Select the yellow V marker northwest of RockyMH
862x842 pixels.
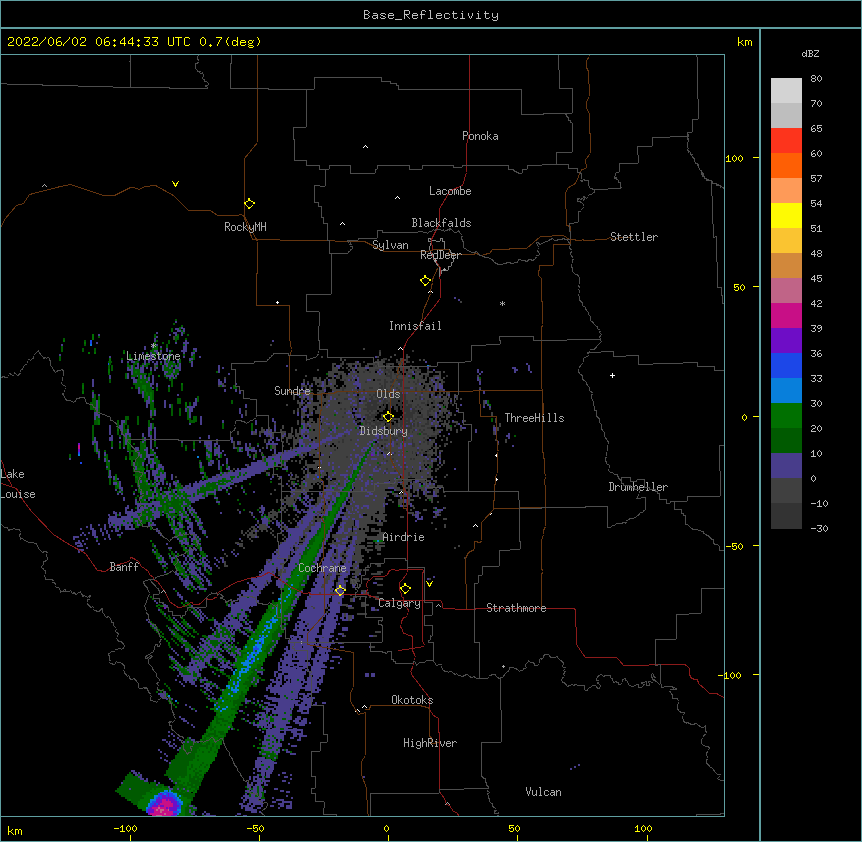(175, 184)
